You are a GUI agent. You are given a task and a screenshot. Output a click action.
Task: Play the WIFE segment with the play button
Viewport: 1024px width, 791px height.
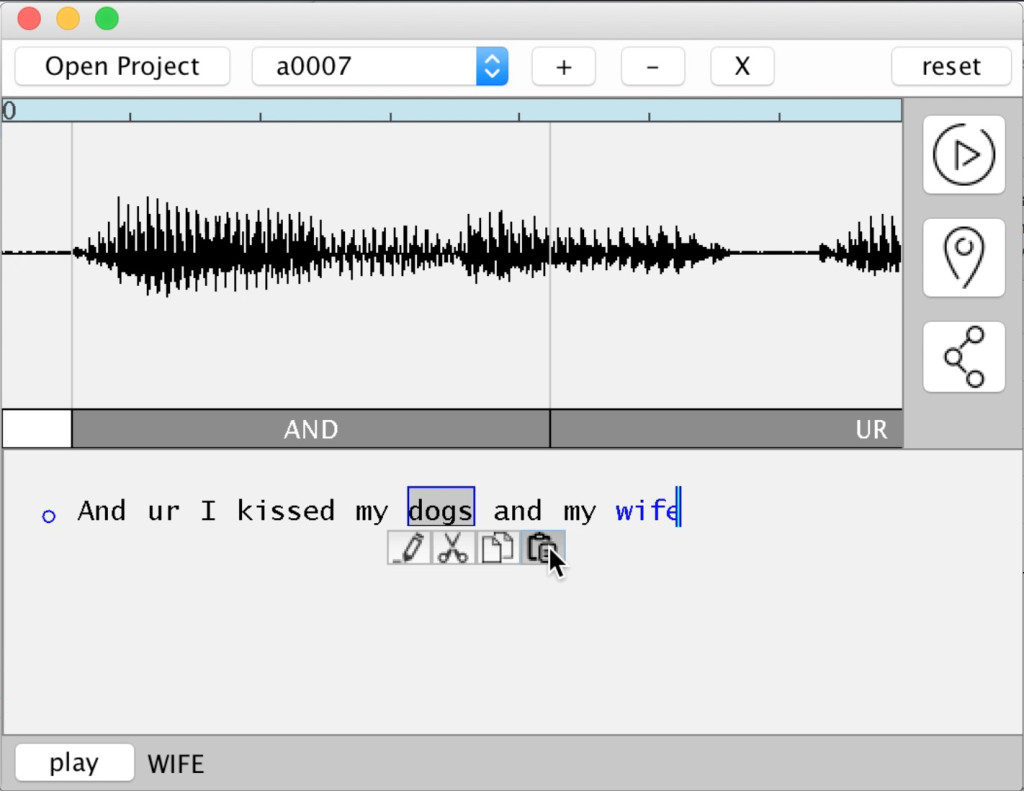[74, 762]
